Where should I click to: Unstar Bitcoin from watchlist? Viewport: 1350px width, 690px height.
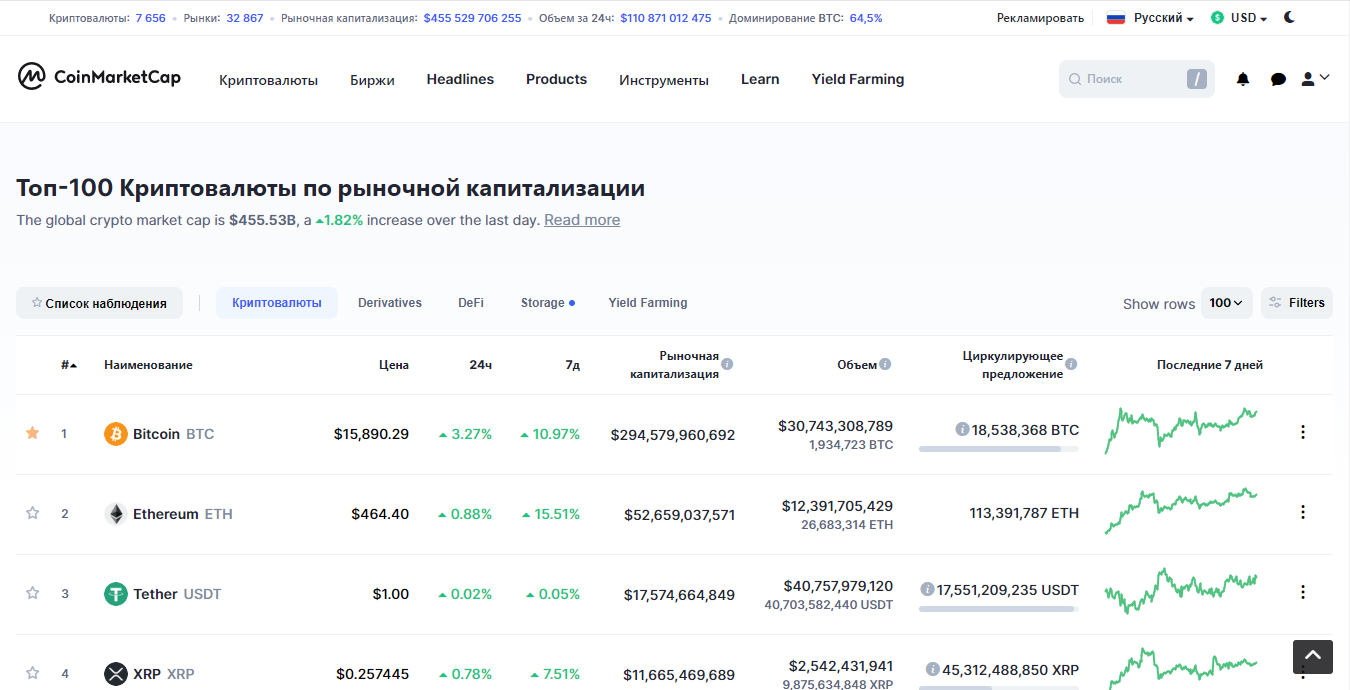(32, 433)
